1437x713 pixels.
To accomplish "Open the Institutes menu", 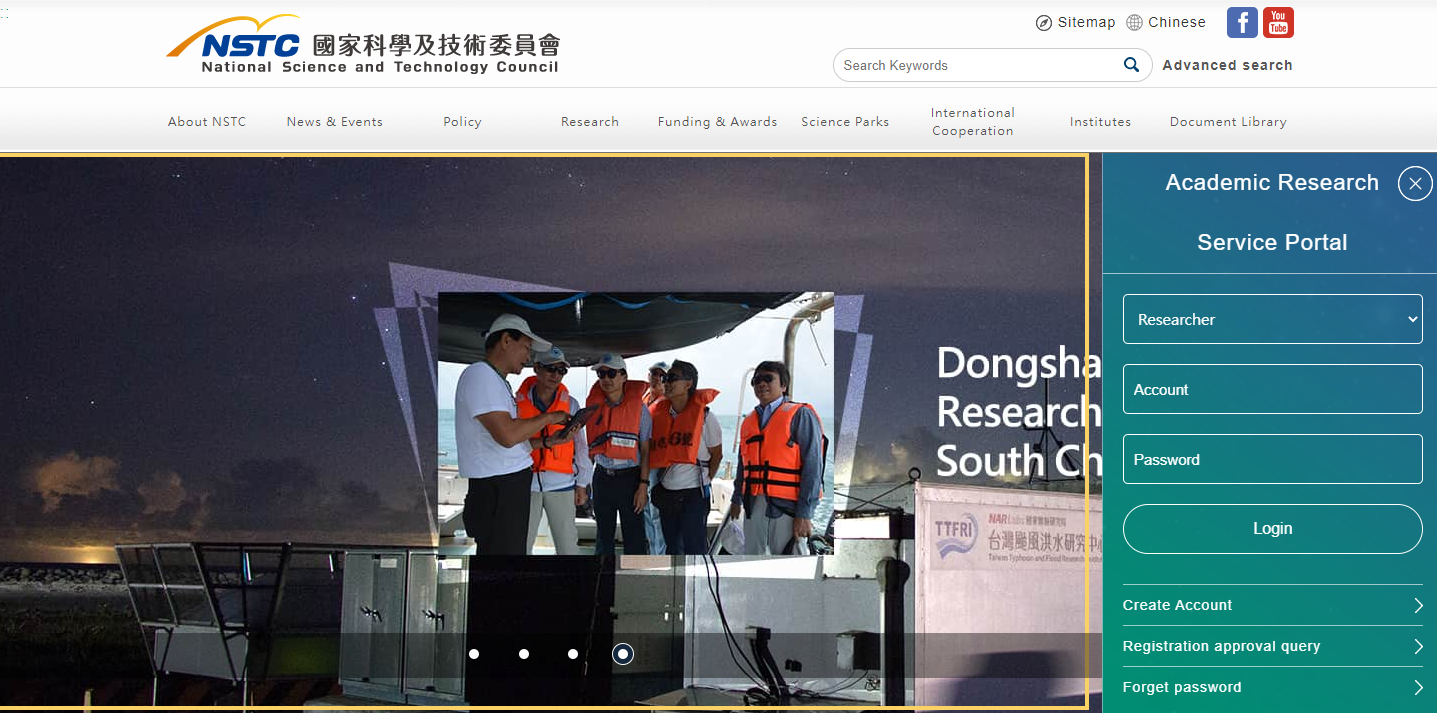I will tap(1100, 122).
